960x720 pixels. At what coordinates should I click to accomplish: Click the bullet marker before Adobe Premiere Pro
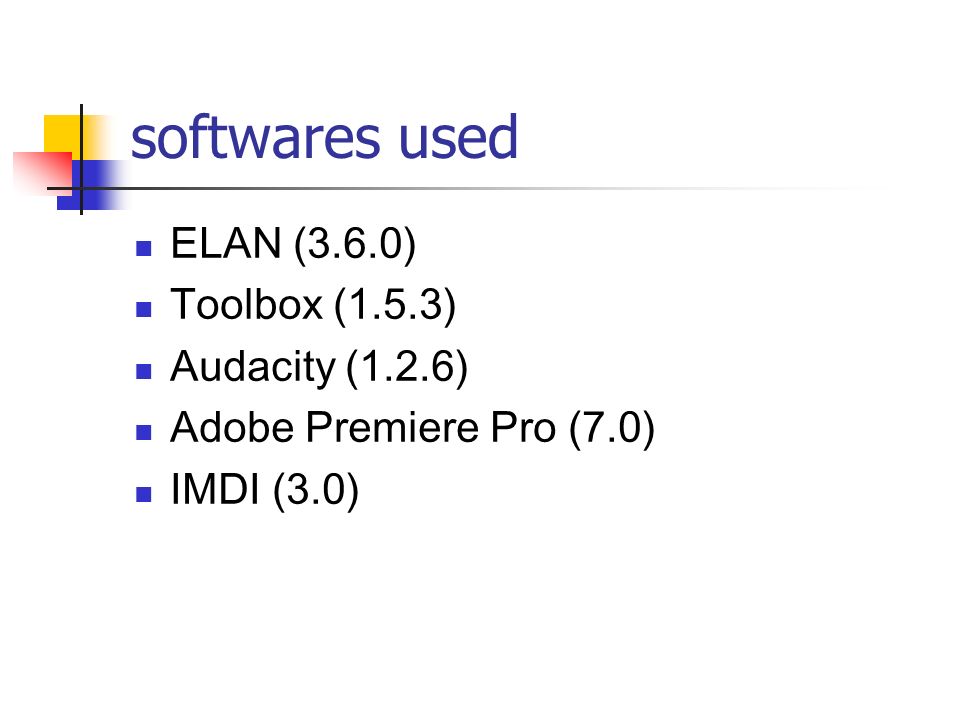click(x=143, y=432)
